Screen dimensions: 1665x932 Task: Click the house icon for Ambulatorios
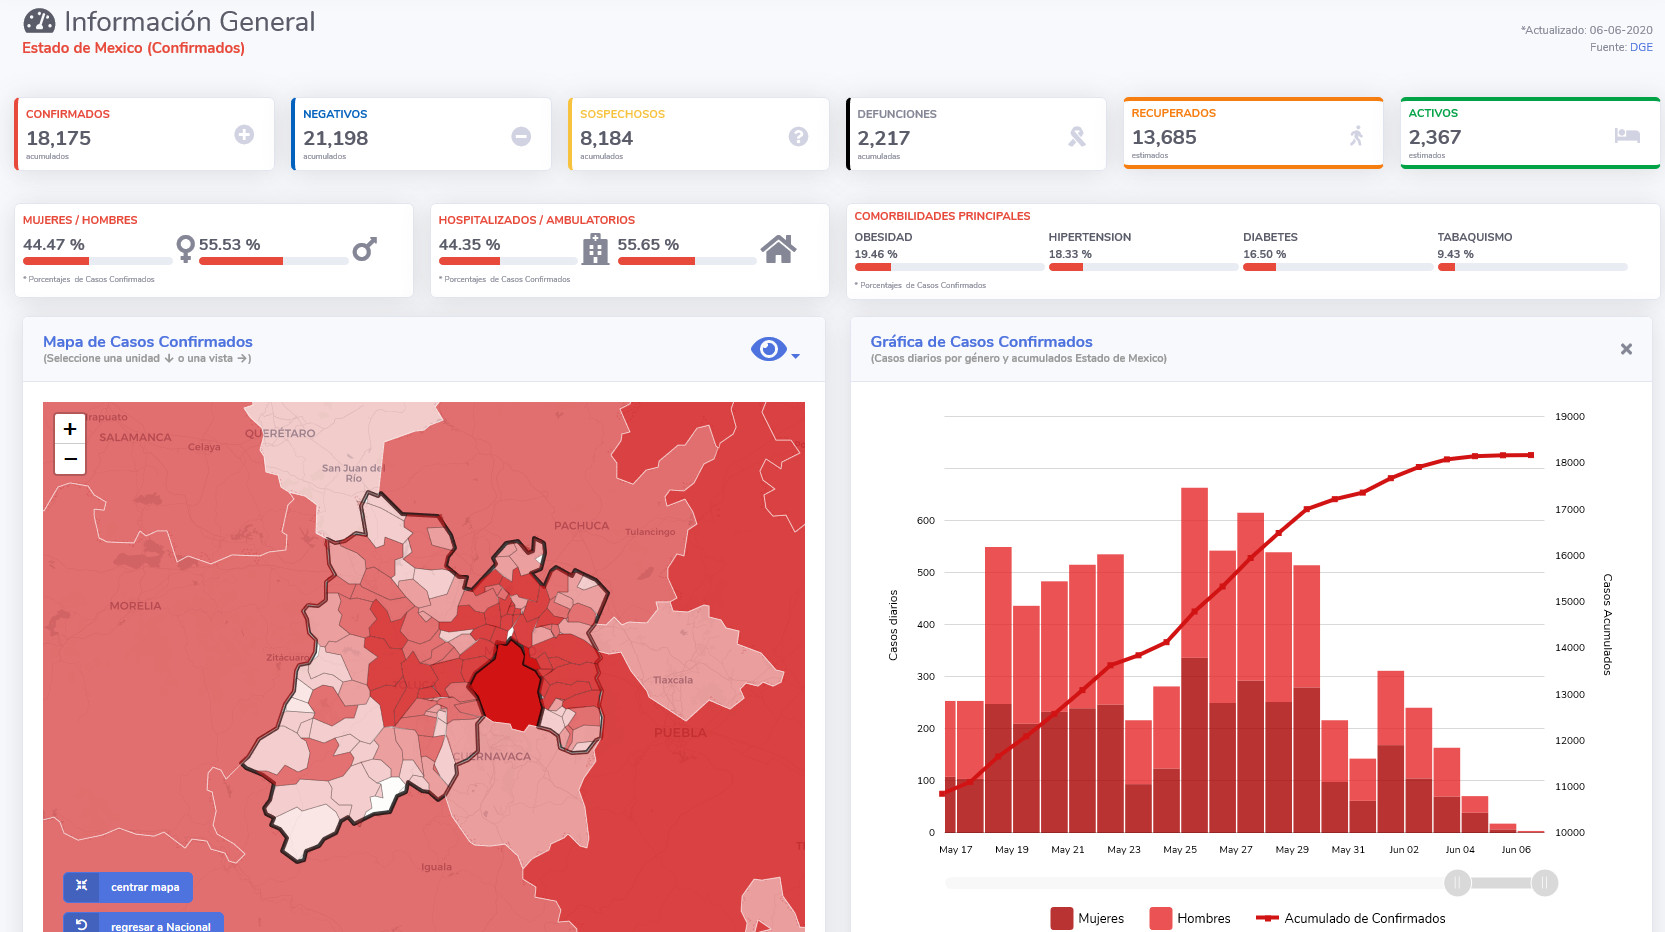pyautogui.click(x=778, y=248)
